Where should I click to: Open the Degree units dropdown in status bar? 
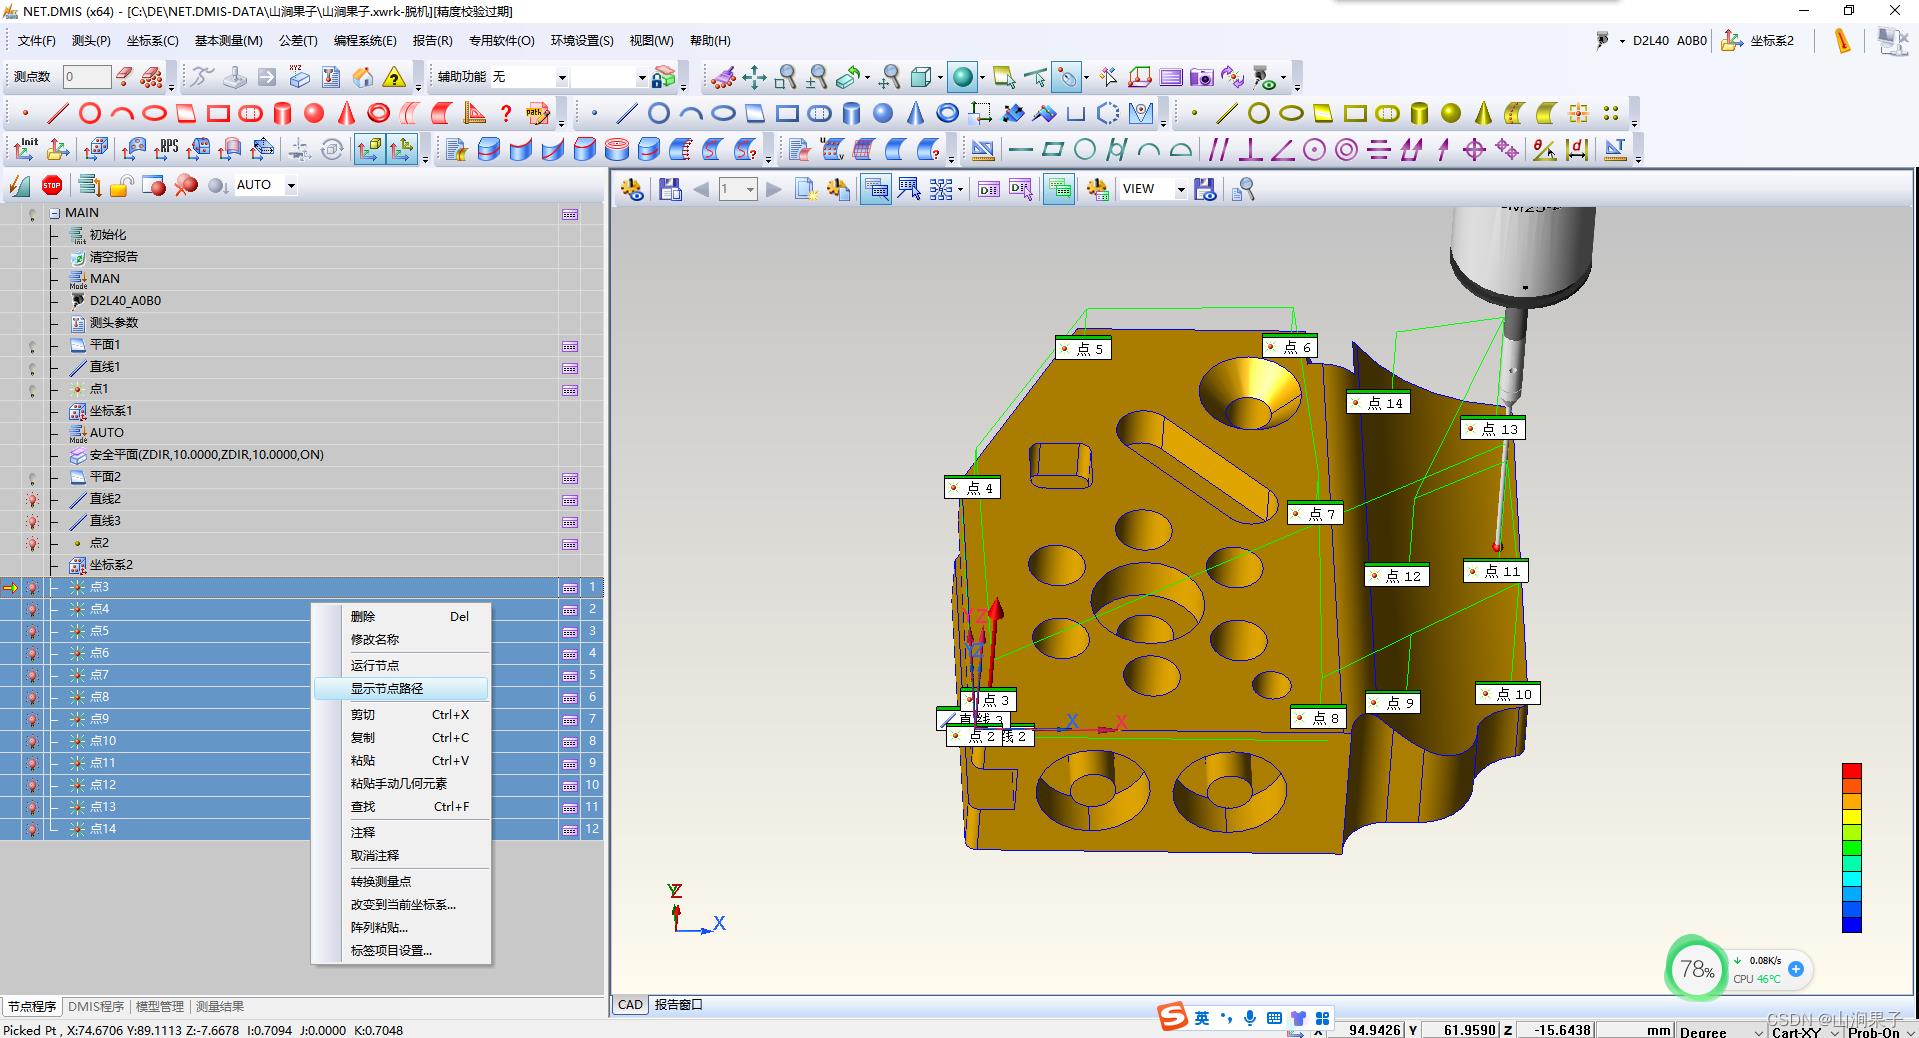click(1759, 1031)
